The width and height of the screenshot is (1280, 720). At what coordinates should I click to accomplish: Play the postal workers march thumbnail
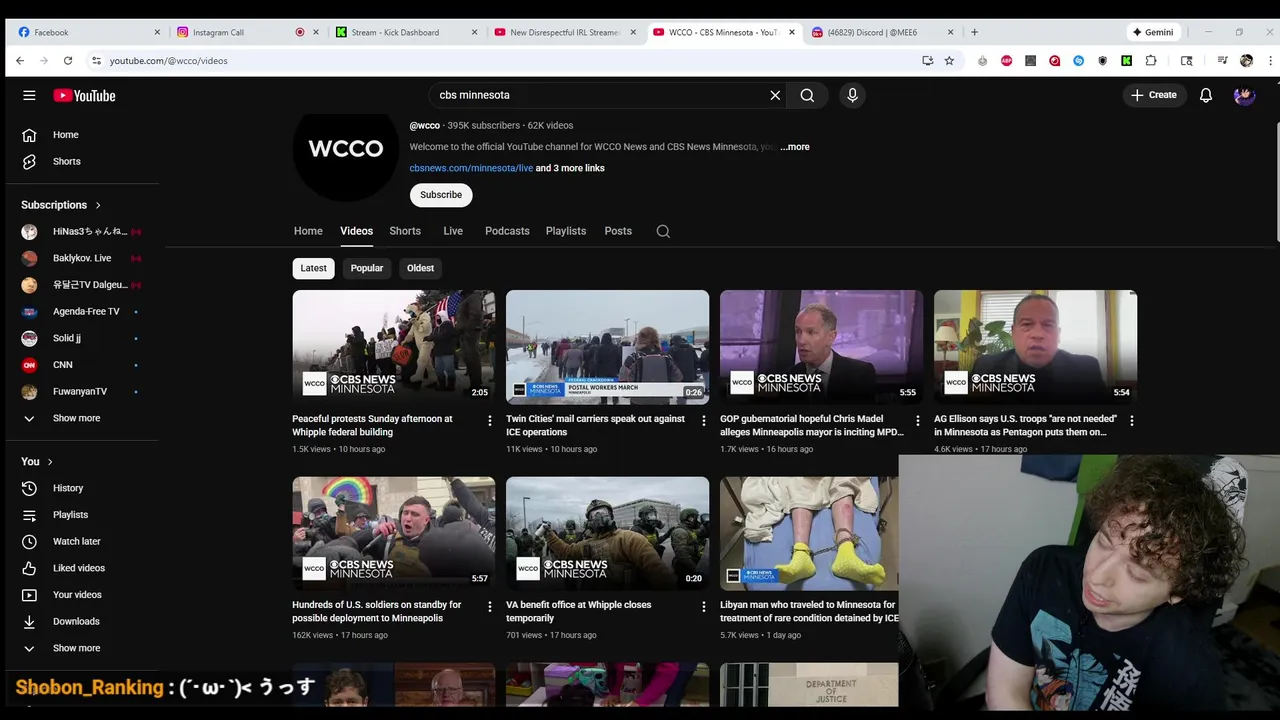607,346
